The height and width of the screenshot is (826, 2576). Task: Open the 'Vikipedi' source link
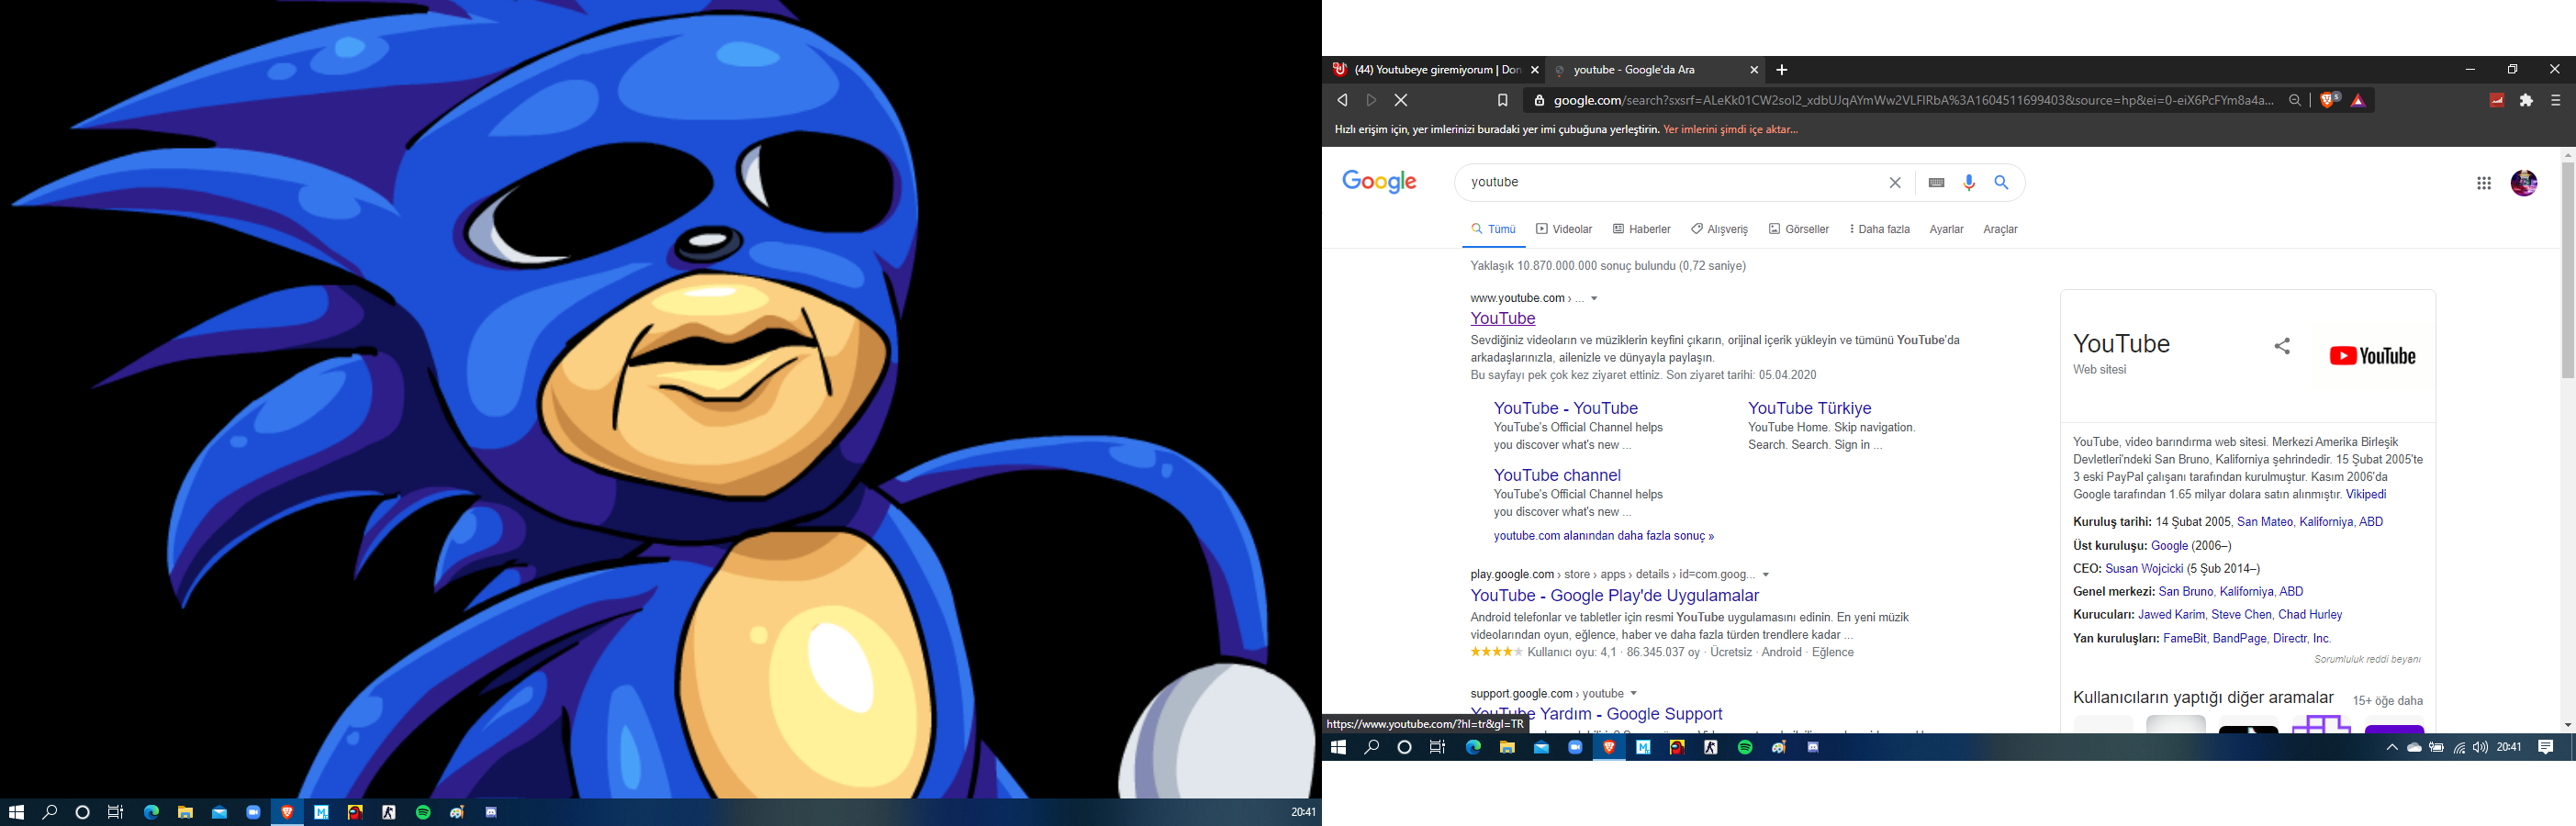(2366, 494)
